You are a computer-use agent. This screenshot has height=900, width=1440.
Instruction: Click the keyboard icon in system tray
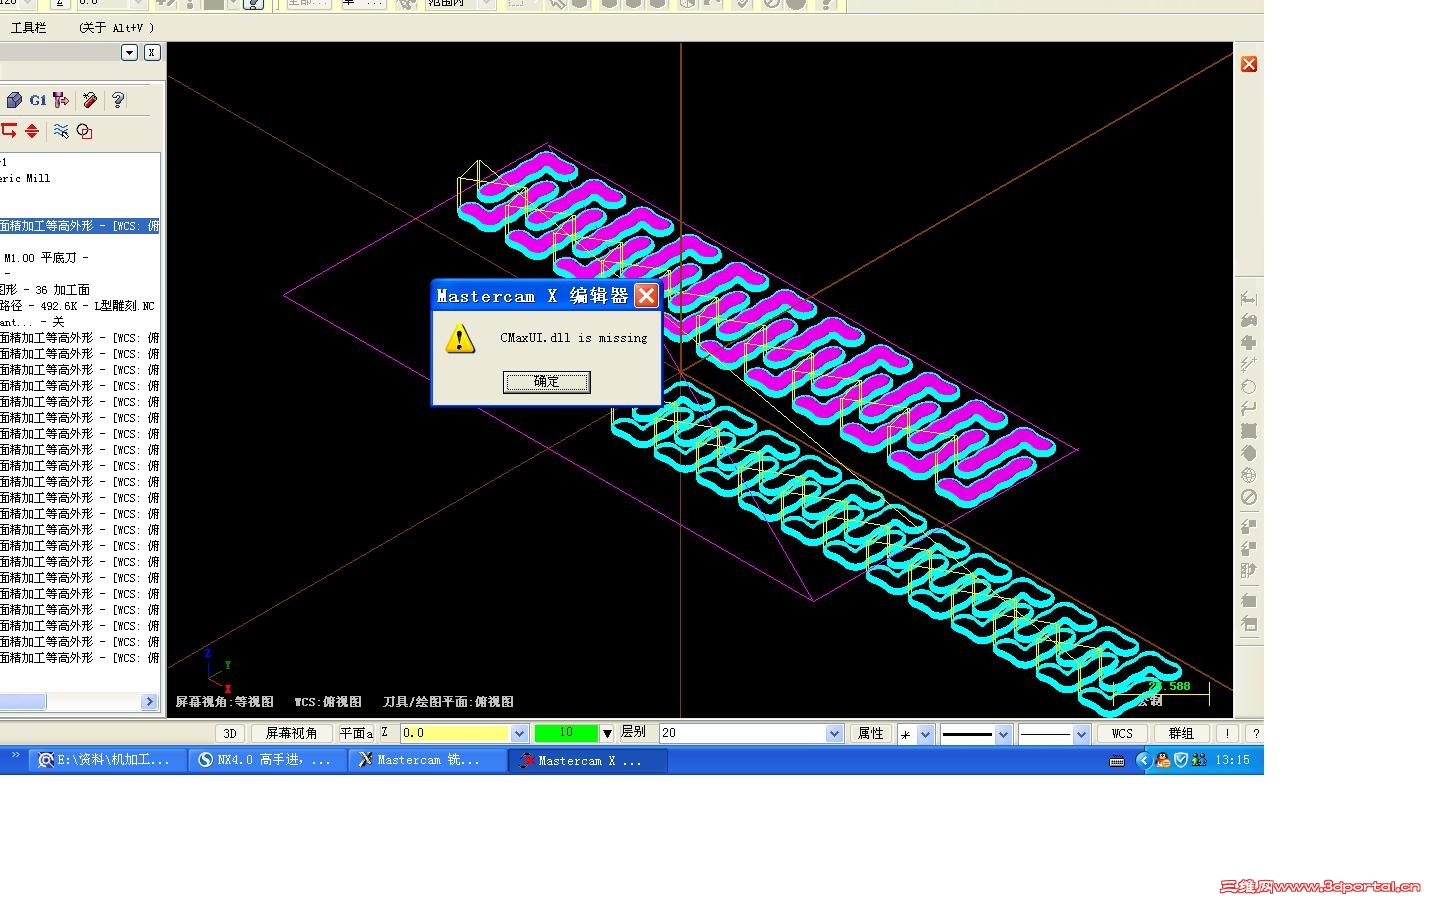pos(1117,761)
